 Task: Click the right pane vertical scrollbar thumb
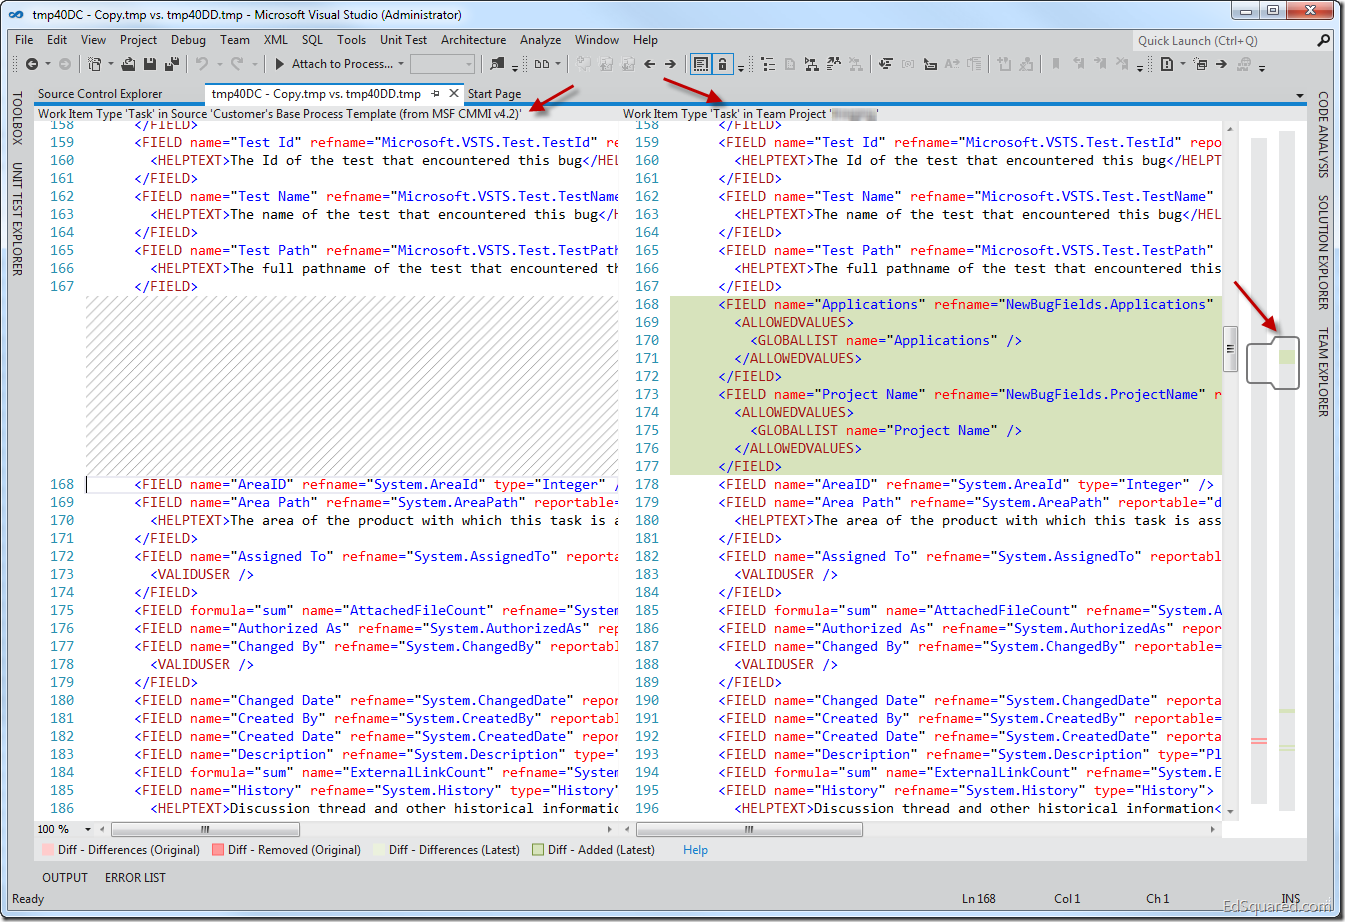point(1230,350)
